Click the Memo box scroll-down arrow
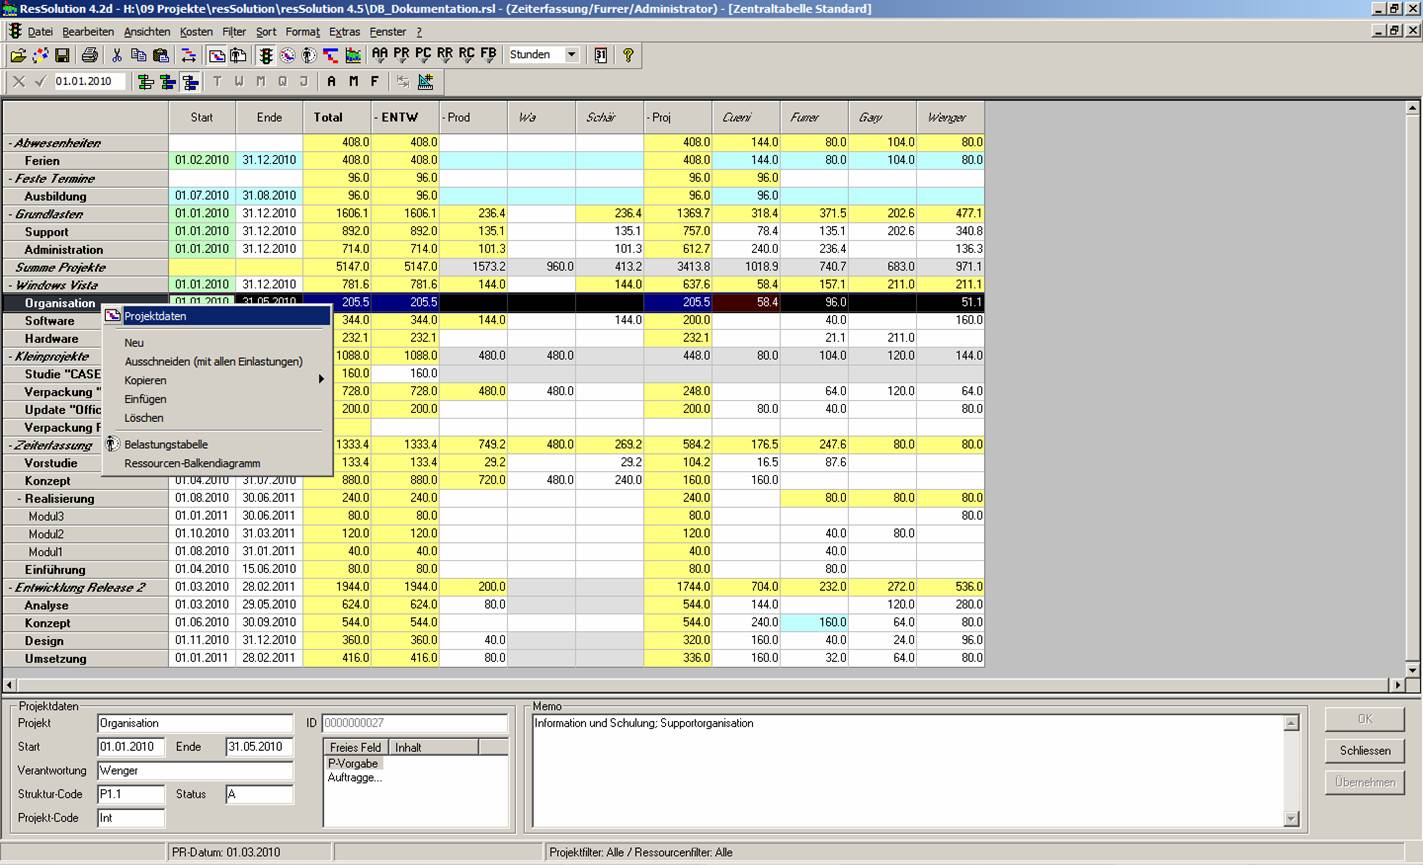Viewport: 1423px width, 865px height. [x=1291, y=818]
